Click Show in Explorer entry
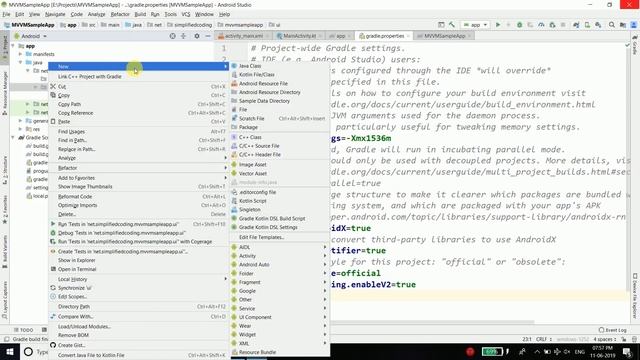Image resolution: width=640 pixels, height=360 pixels. pos(138,260)
